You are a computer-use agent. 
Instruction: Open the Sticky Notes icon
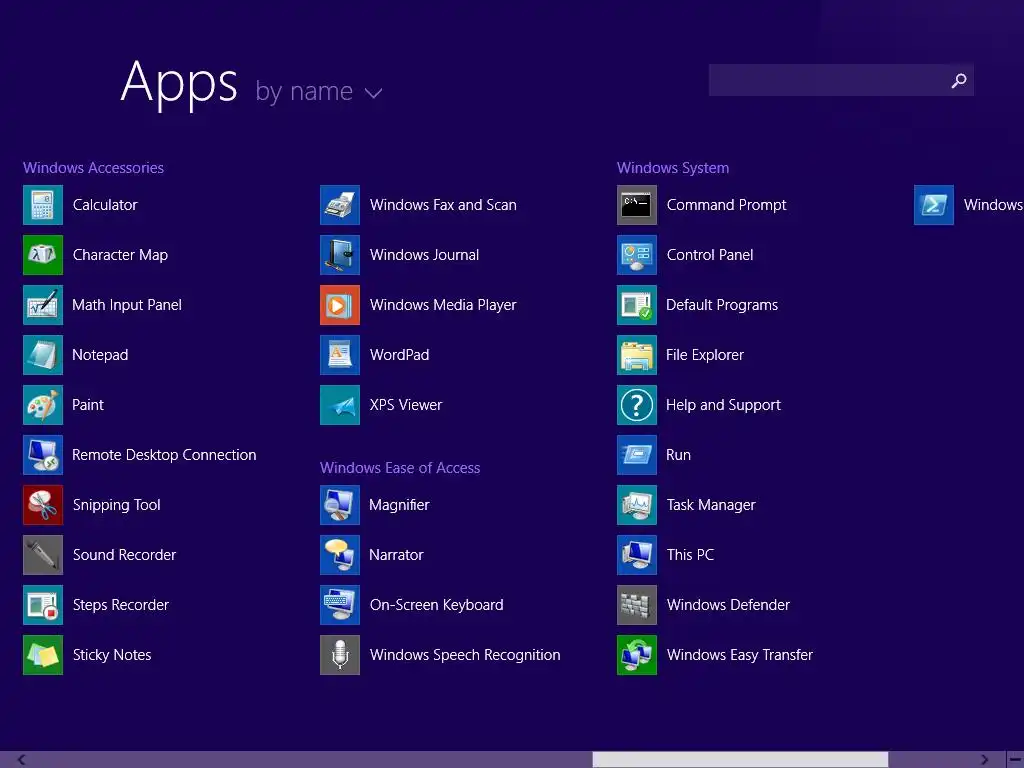point(43,655)
